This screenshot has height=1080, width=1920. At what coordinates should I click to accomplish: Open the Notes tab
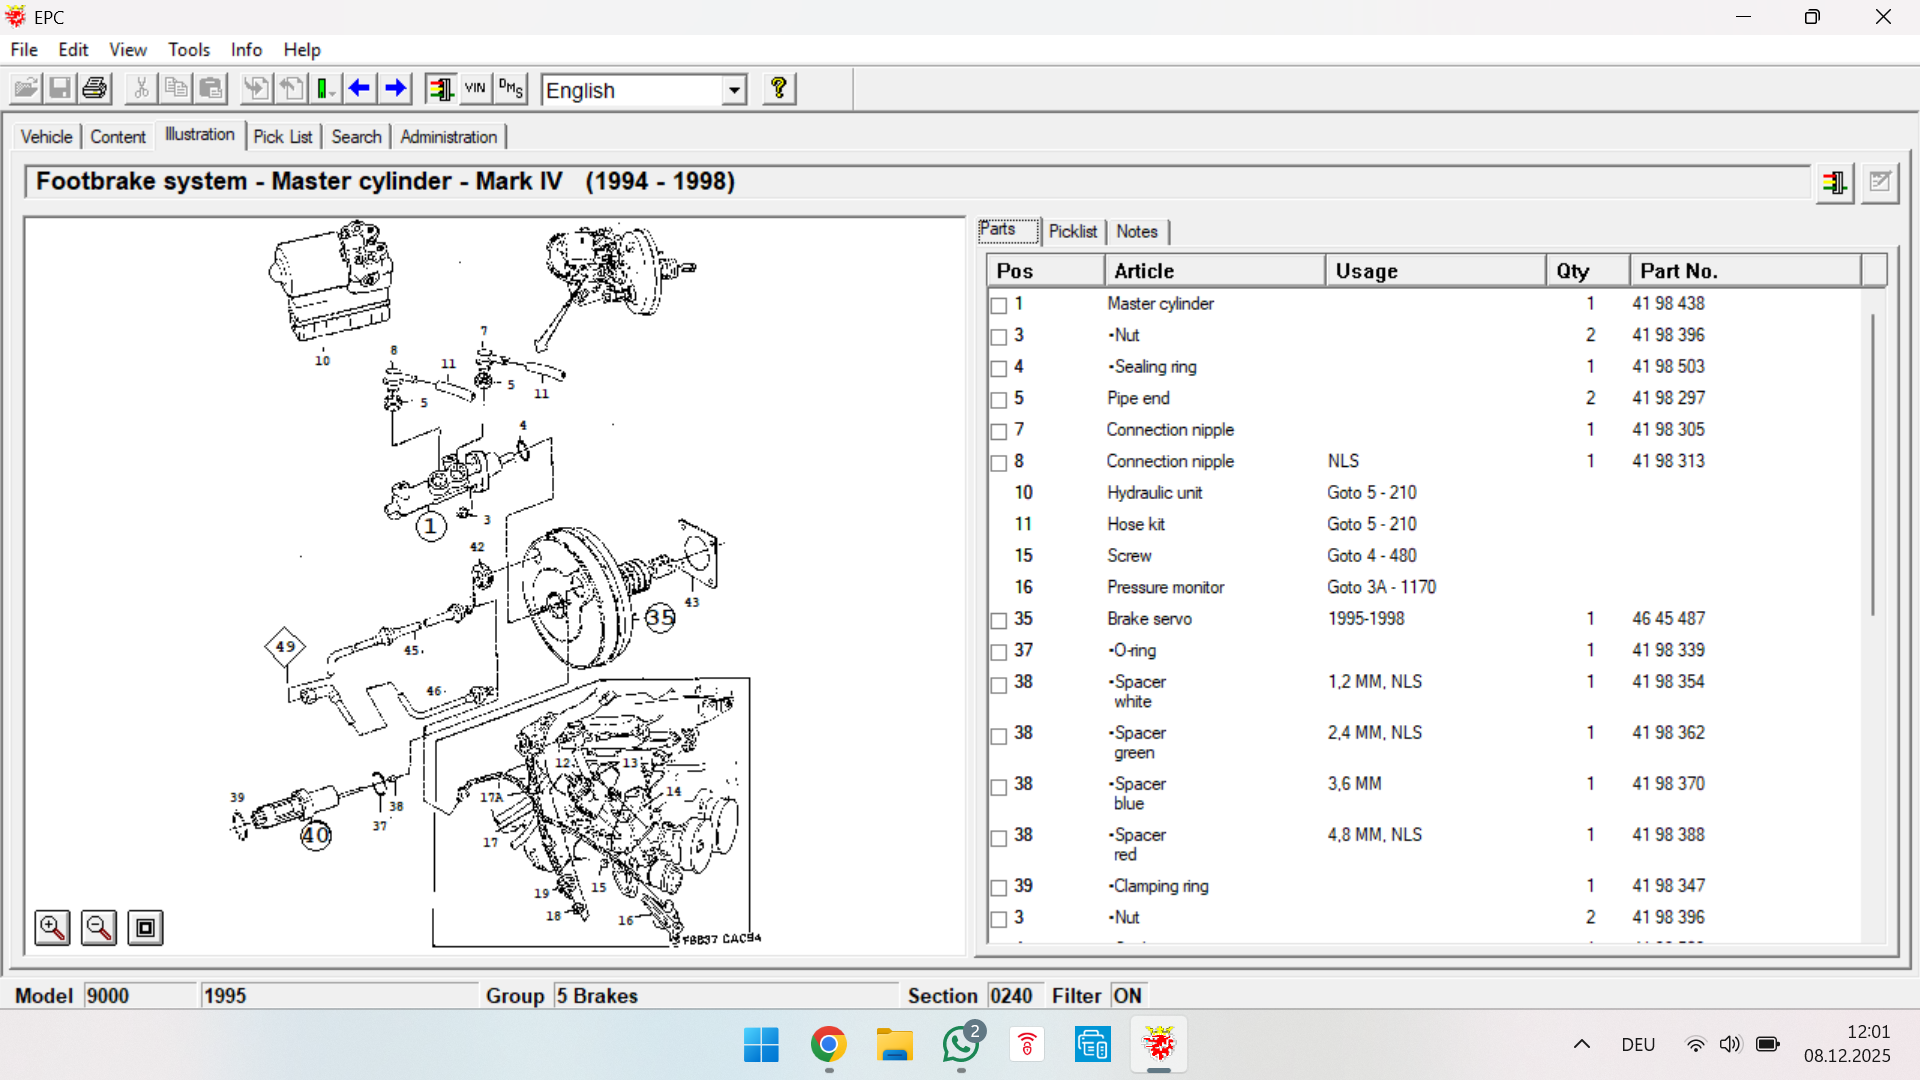tap(1136, 232)
